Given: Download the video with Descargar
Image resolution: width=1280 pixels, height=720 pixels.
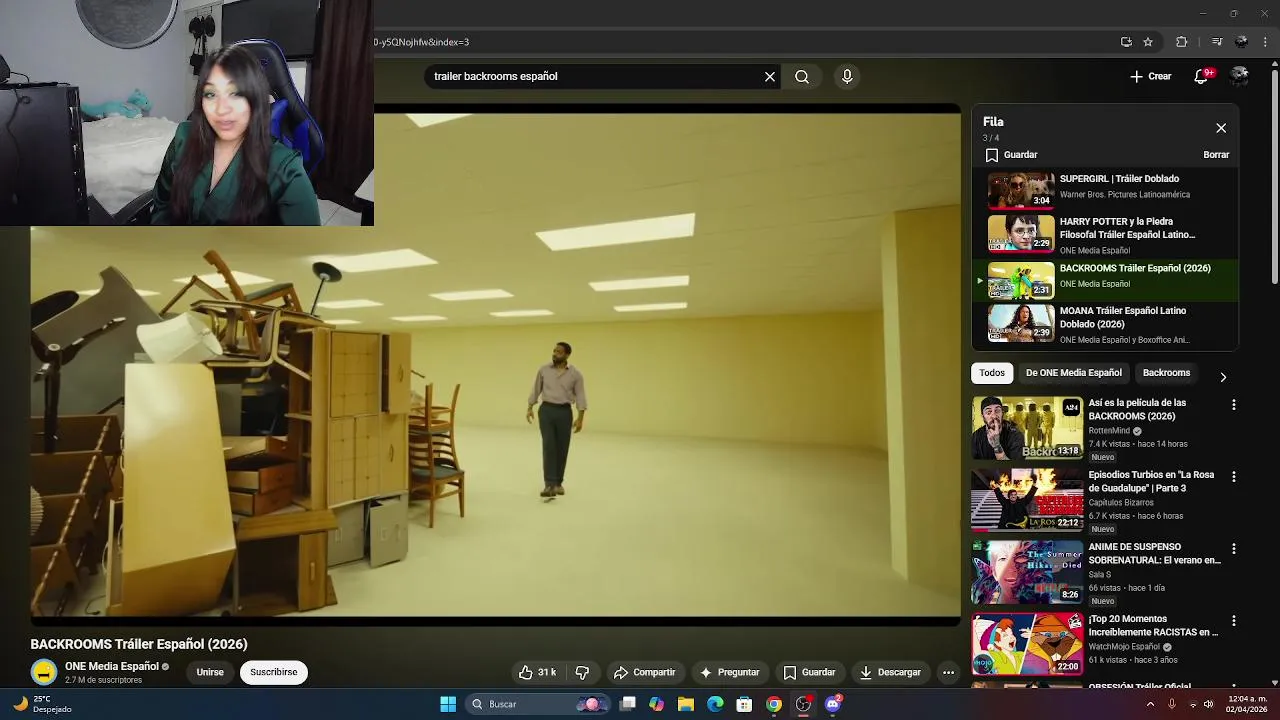Looking at the screenshot, I should pyautogui.click(x=890, y=672).
